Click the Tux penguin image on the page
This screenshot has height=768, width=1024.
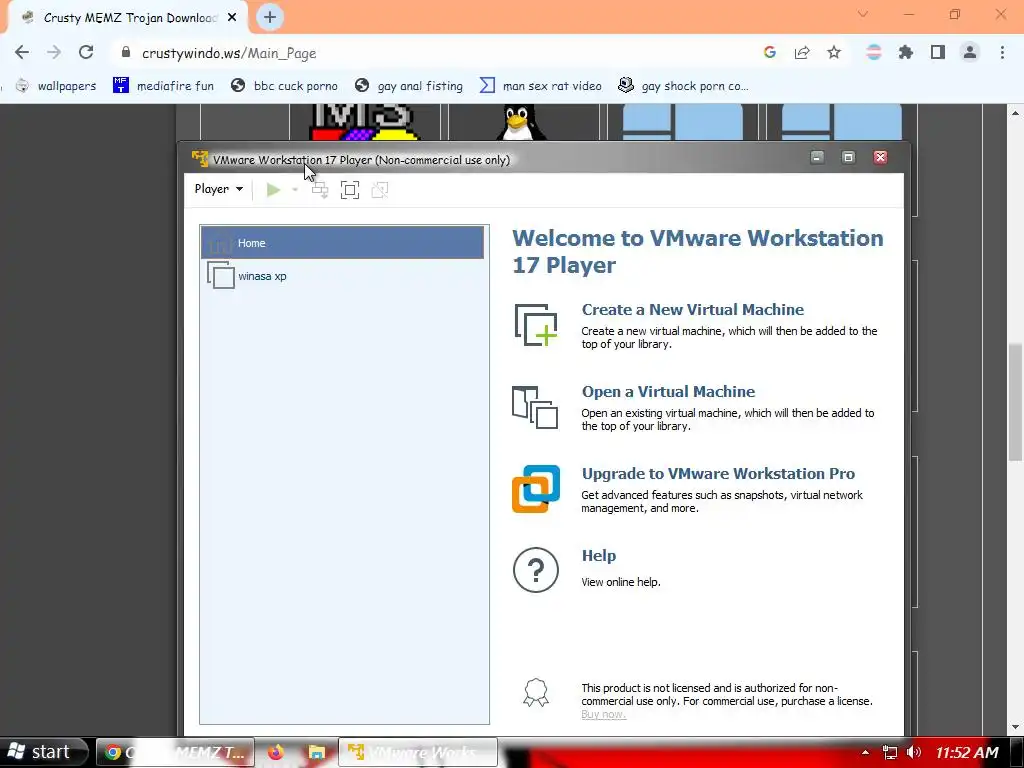520,122
